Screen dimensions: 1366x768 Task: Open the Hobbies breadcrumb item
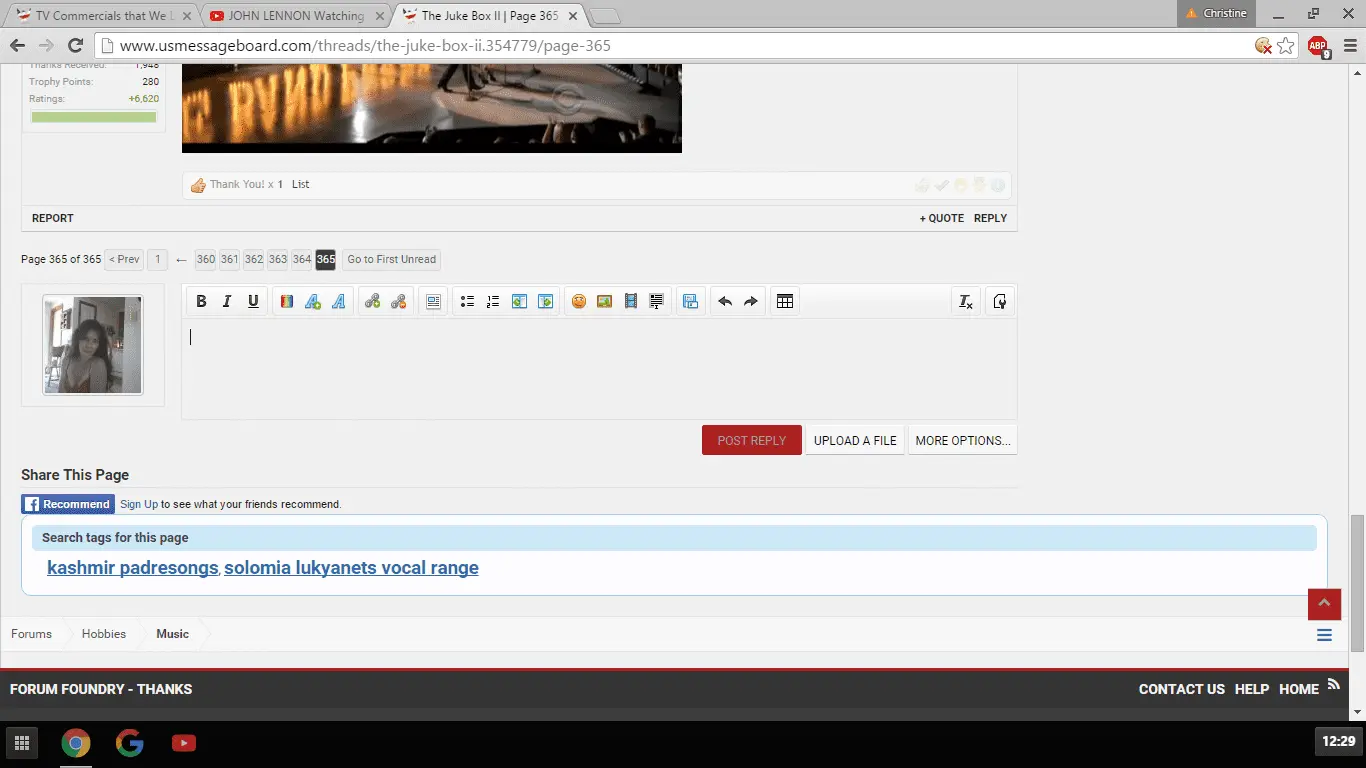[x=104, y=634]
